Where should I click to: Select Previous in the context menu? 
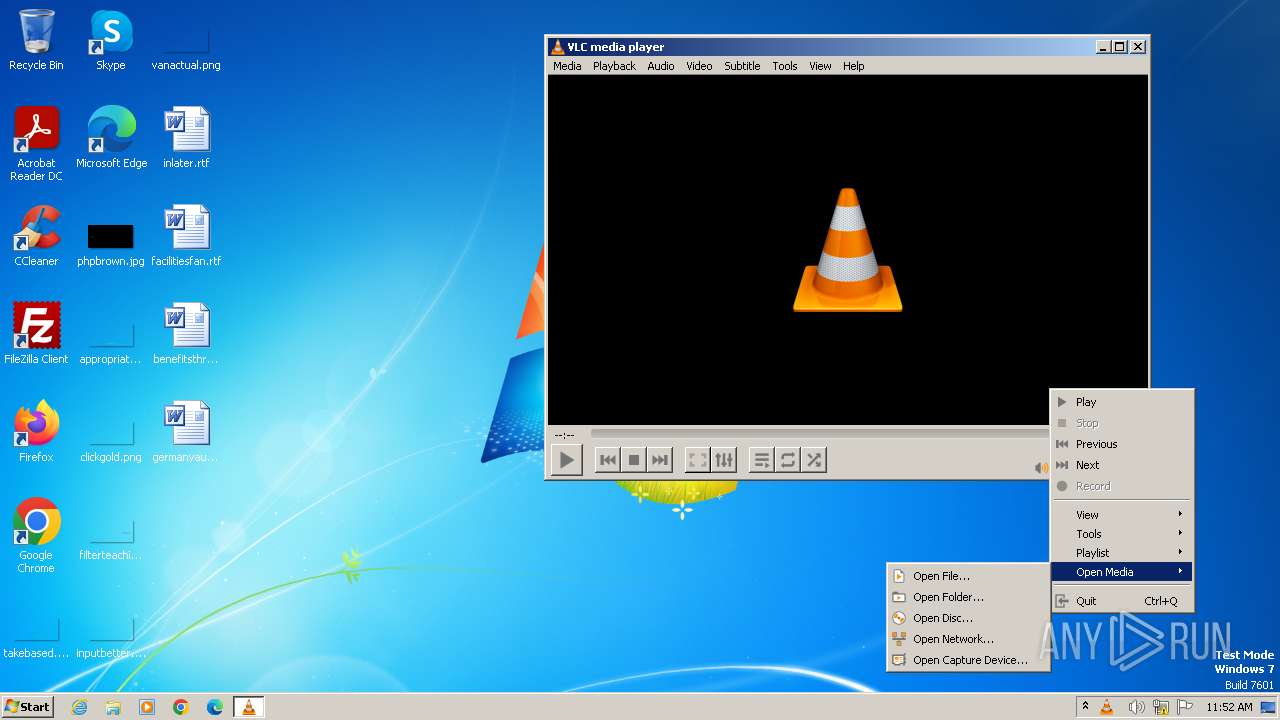1121,444
